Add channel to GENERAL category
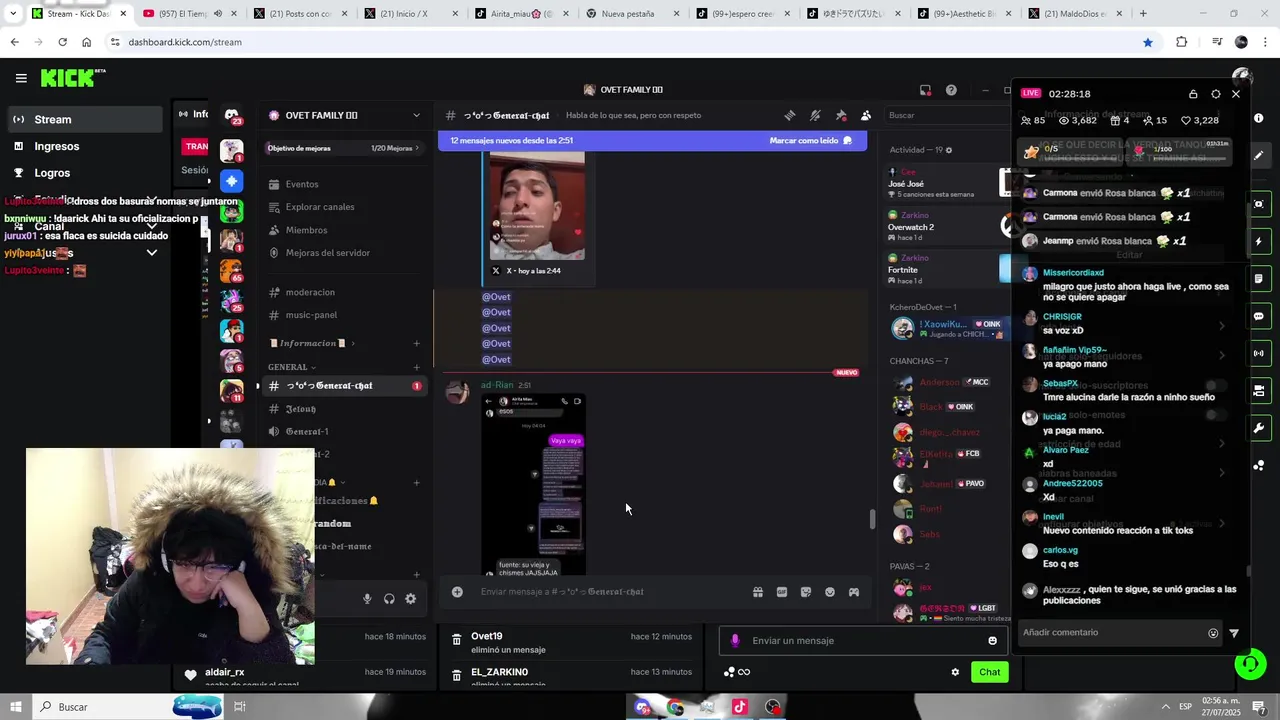This screenshot has height=720, width=1280. [x=417, y=367]
